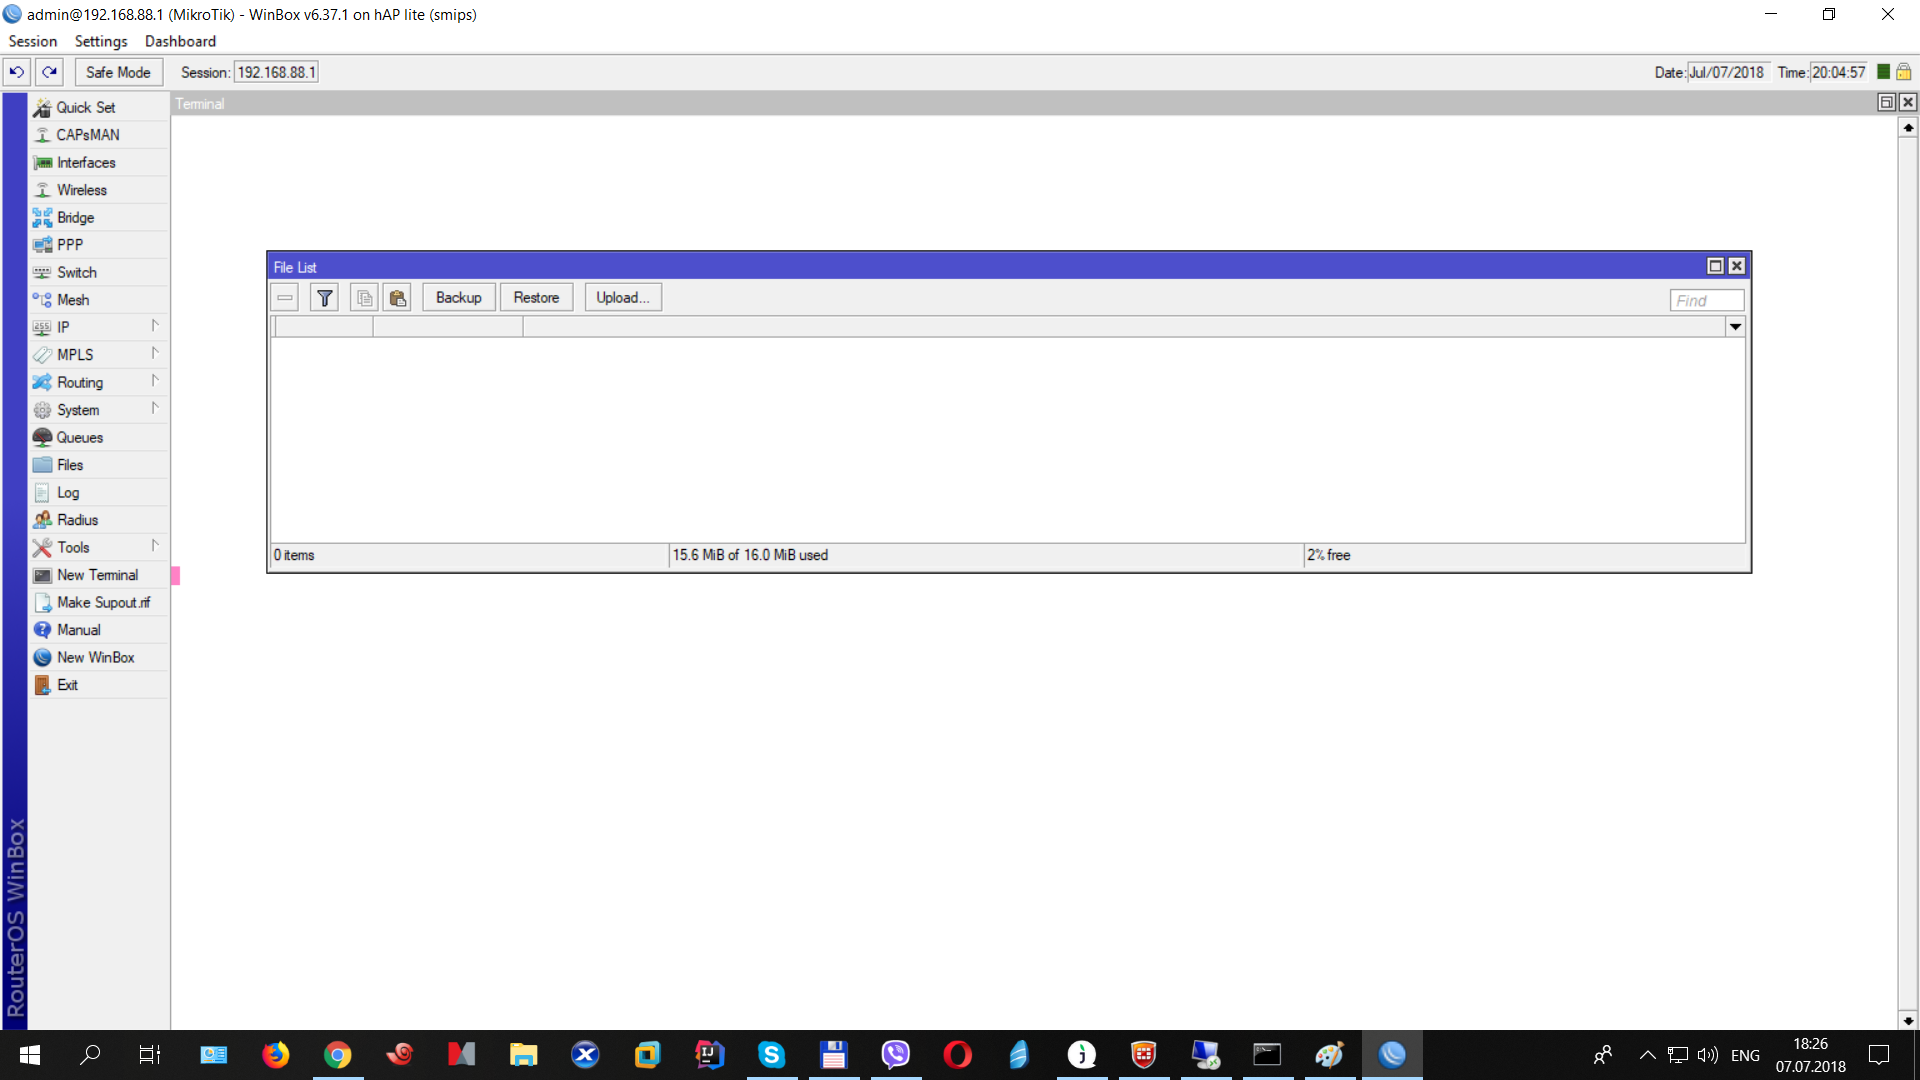Click the System menu item in sidebar

pyautogui.click(x=99, y=410)
